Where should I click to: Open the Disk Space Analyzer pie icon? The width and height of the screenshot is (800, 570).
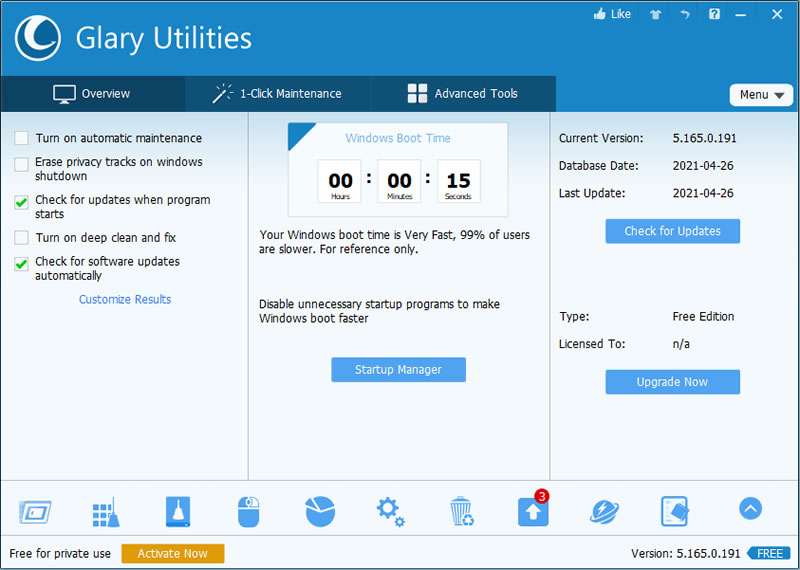(320, 511)
